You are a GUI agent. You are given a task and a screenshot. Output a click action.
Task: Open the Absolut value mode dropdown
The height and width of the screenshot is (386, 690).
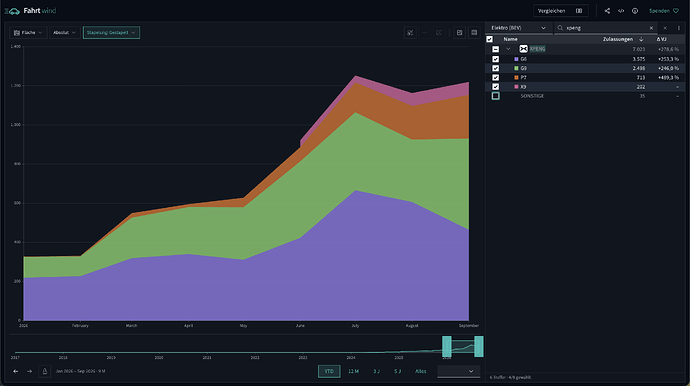click(64, 33)
